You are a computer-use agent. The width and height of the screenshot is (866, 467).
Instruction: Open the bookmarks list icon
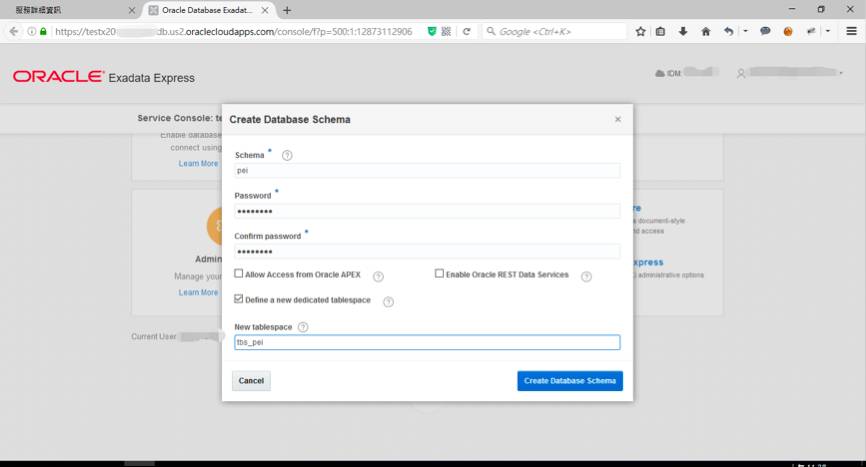coord(661,31)
